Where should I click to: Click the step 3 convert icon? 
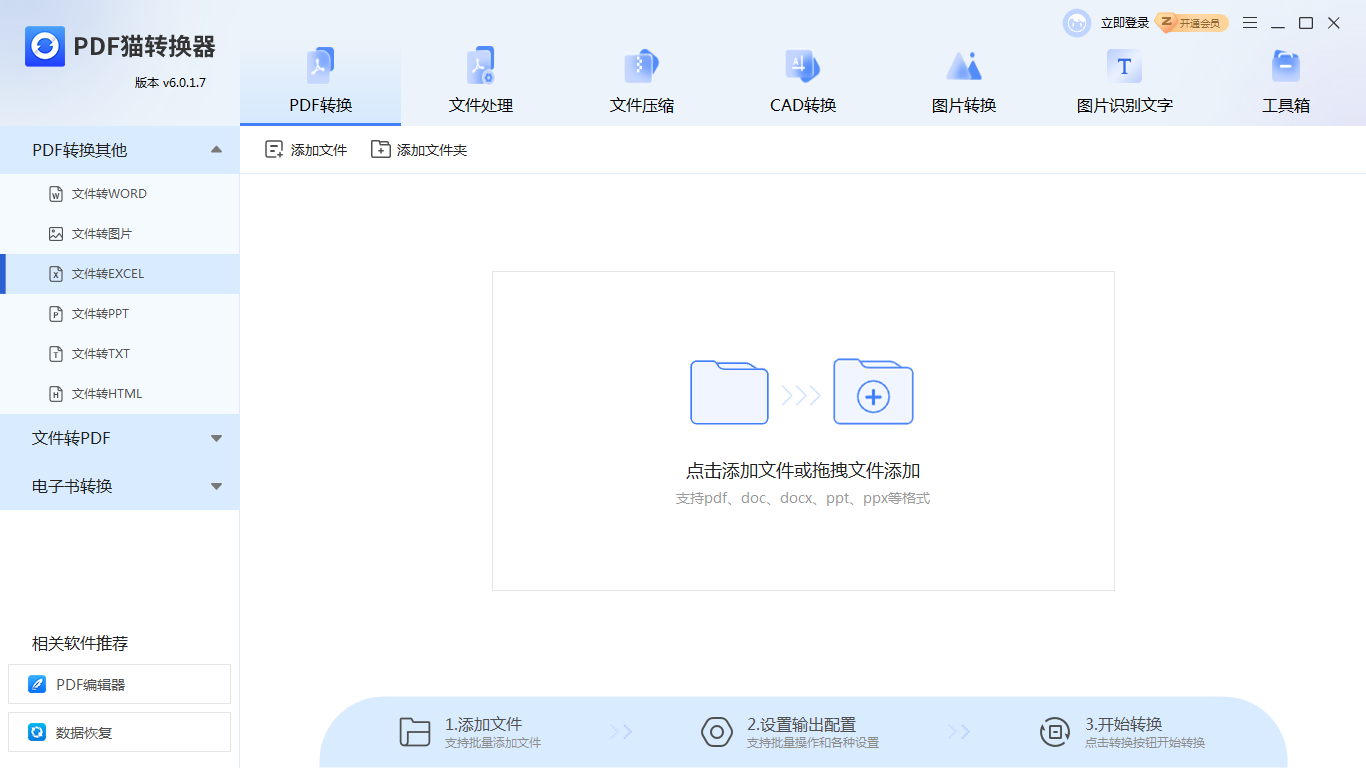(x=1055, y=732)
